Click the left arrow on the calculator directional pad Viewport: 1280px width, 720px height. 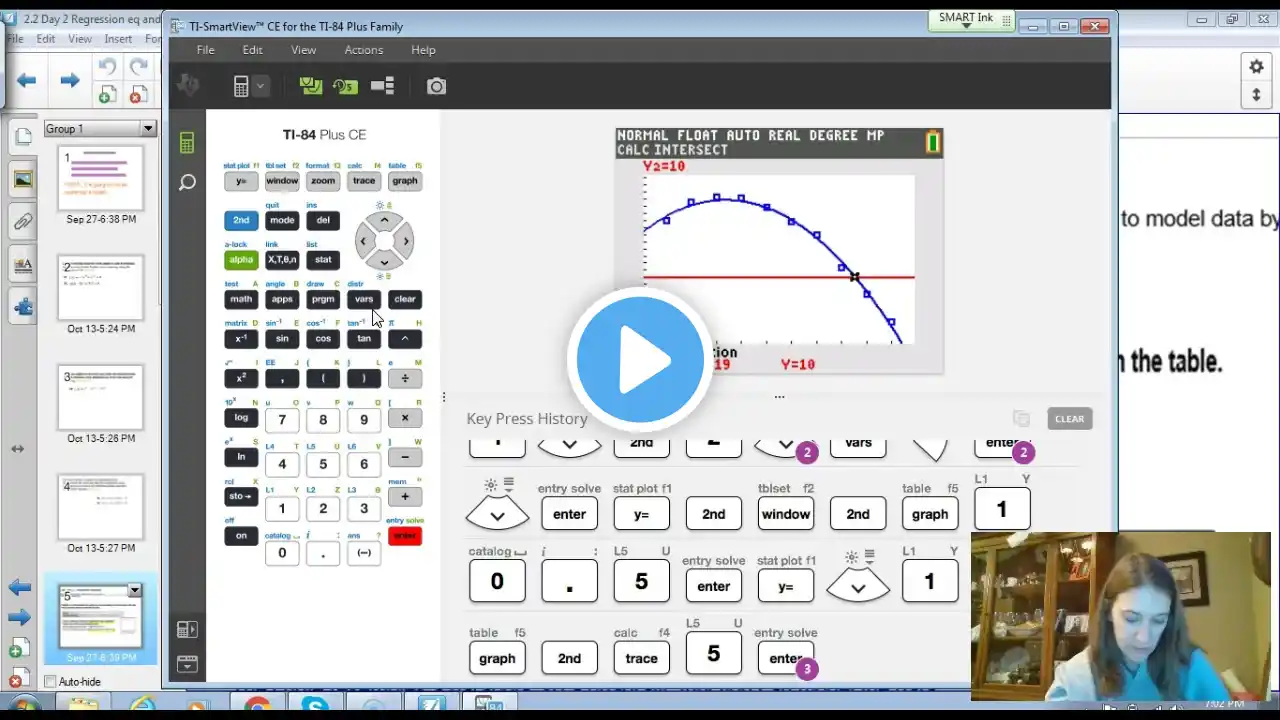point(363,241)
